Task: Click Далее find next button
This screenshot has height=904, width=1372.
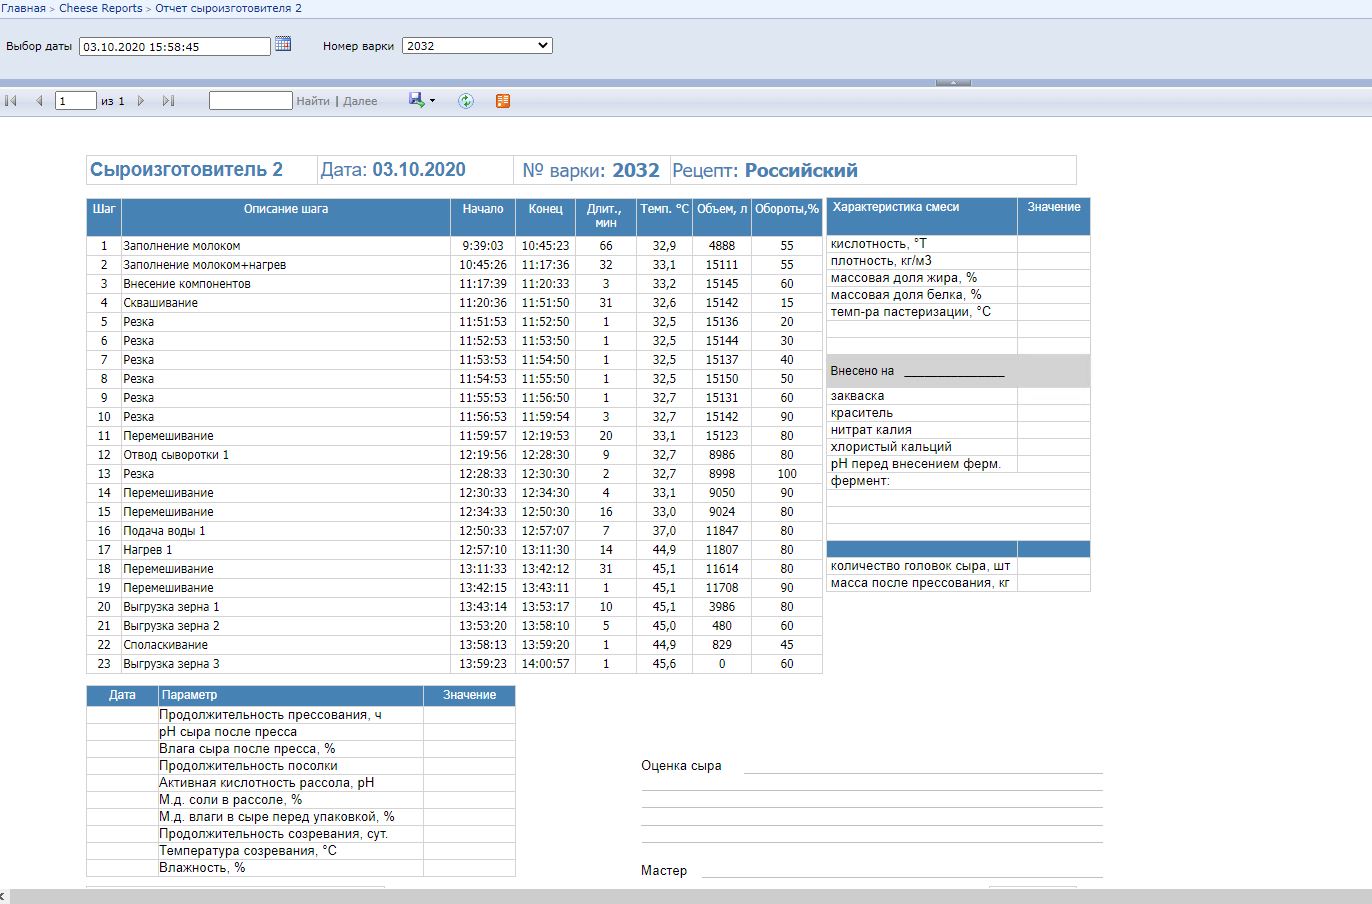Action: click(360, 101)
